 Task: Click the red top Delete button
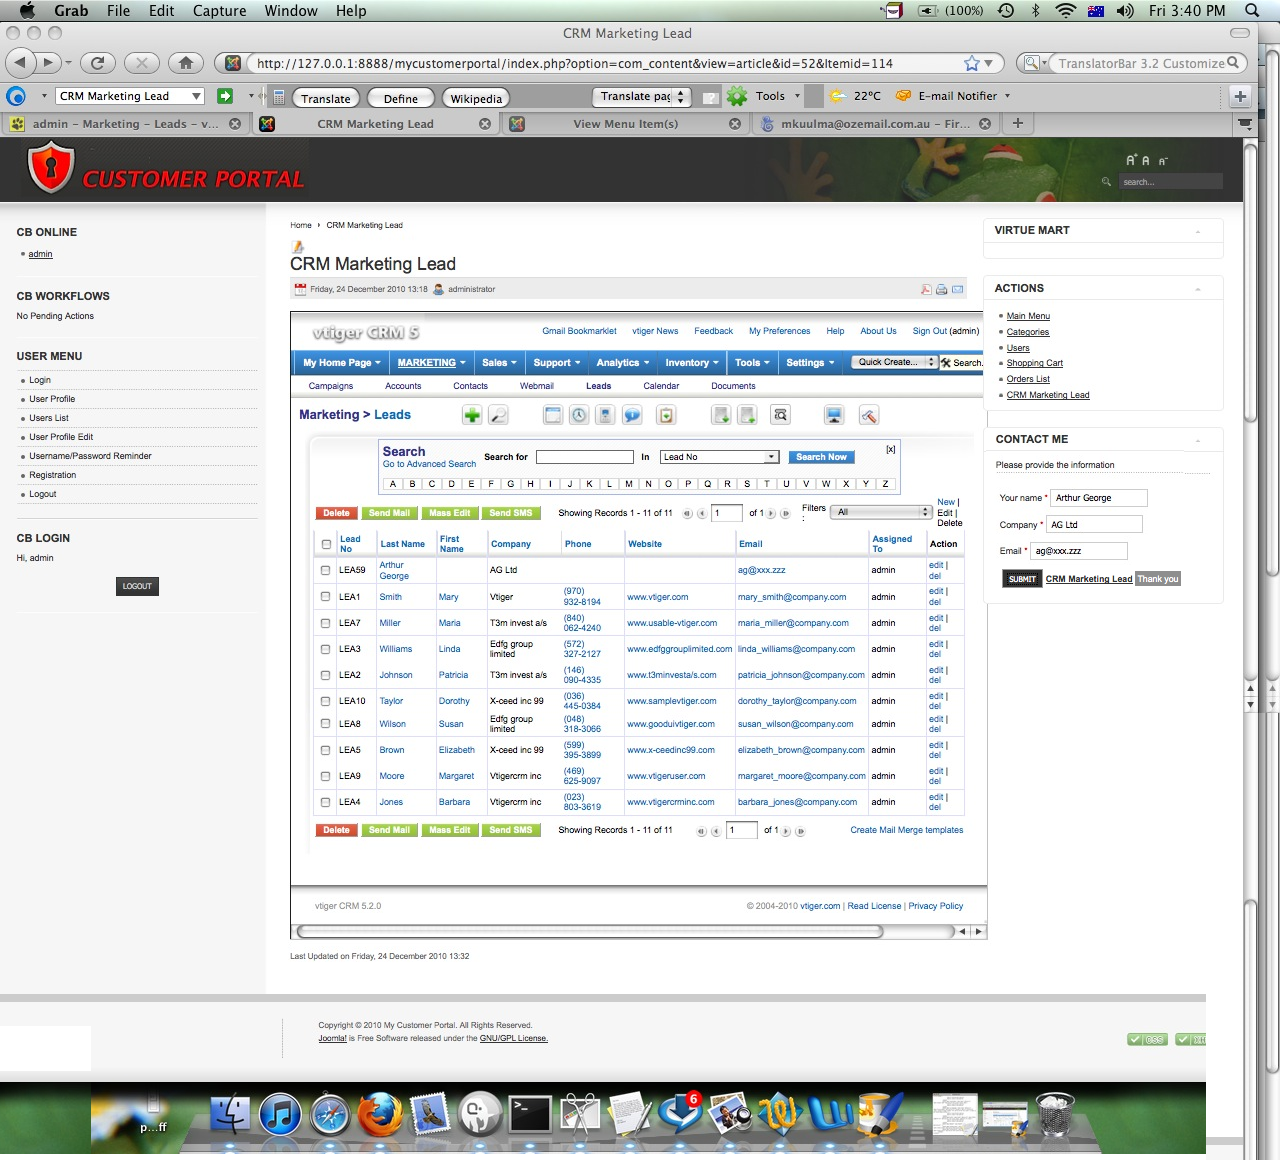click(x=336, y=513)
